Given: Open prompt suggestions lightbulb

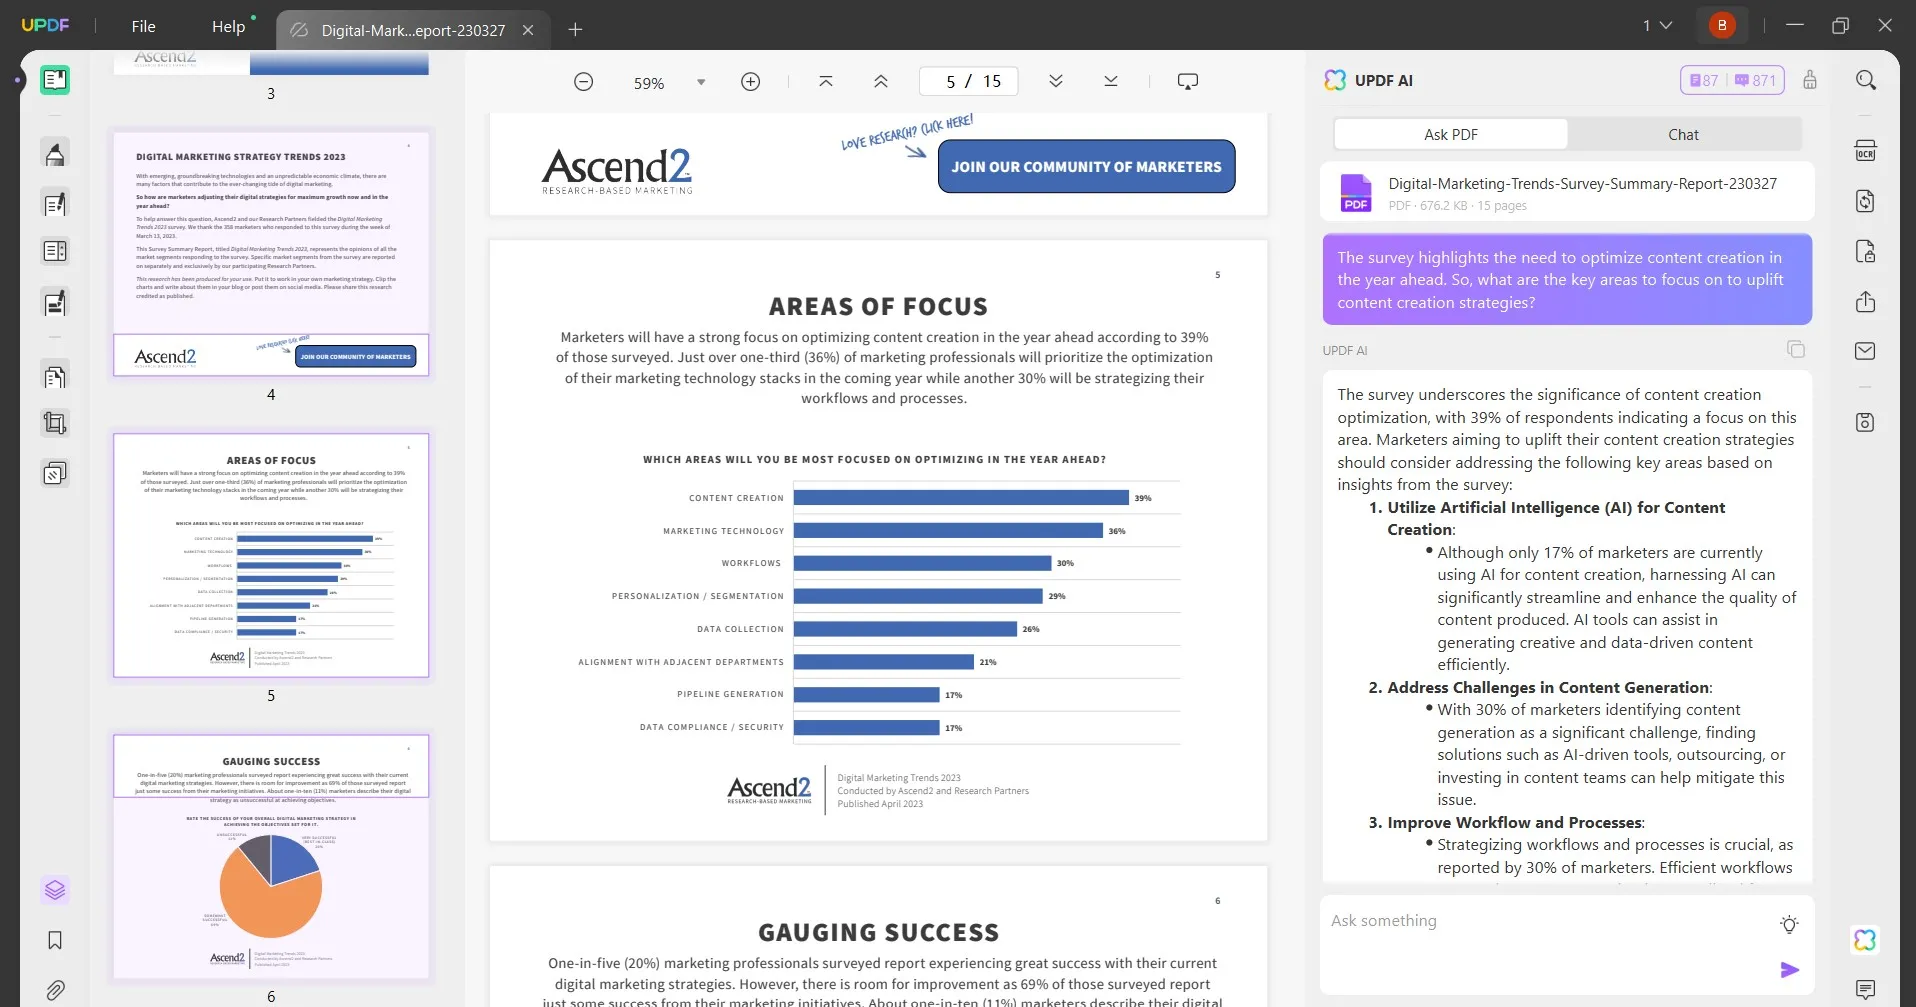Looking at the screenshot, I should click(1790, 925).
